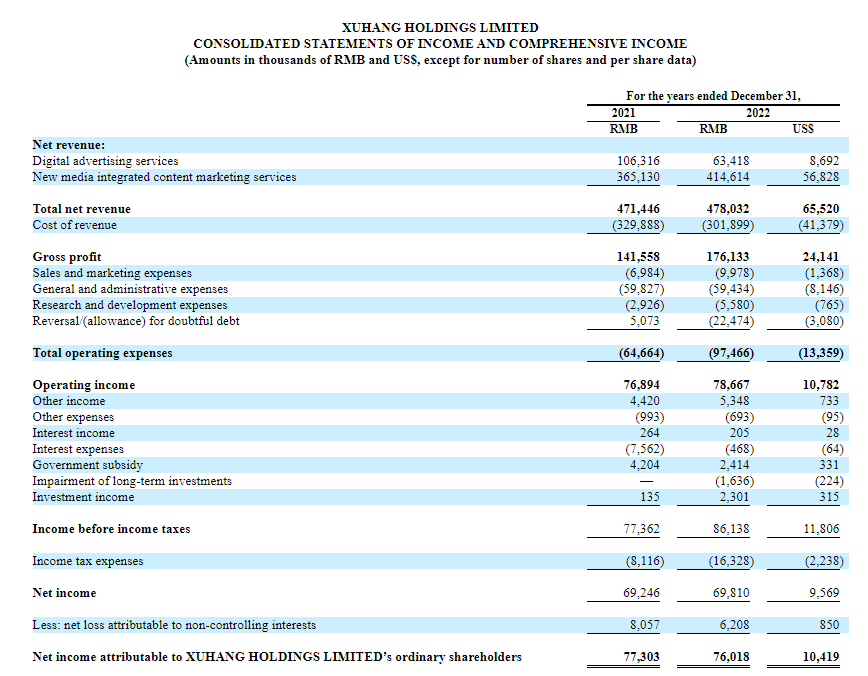
Task: Click the value '414,614'
Action: pyautogui.click(x=728, y=177)
